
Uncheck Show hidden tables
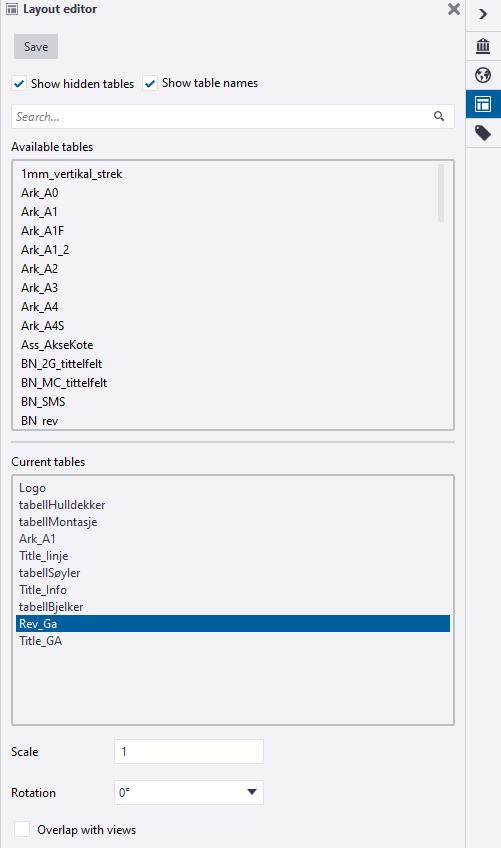click(x=19, y=84)
